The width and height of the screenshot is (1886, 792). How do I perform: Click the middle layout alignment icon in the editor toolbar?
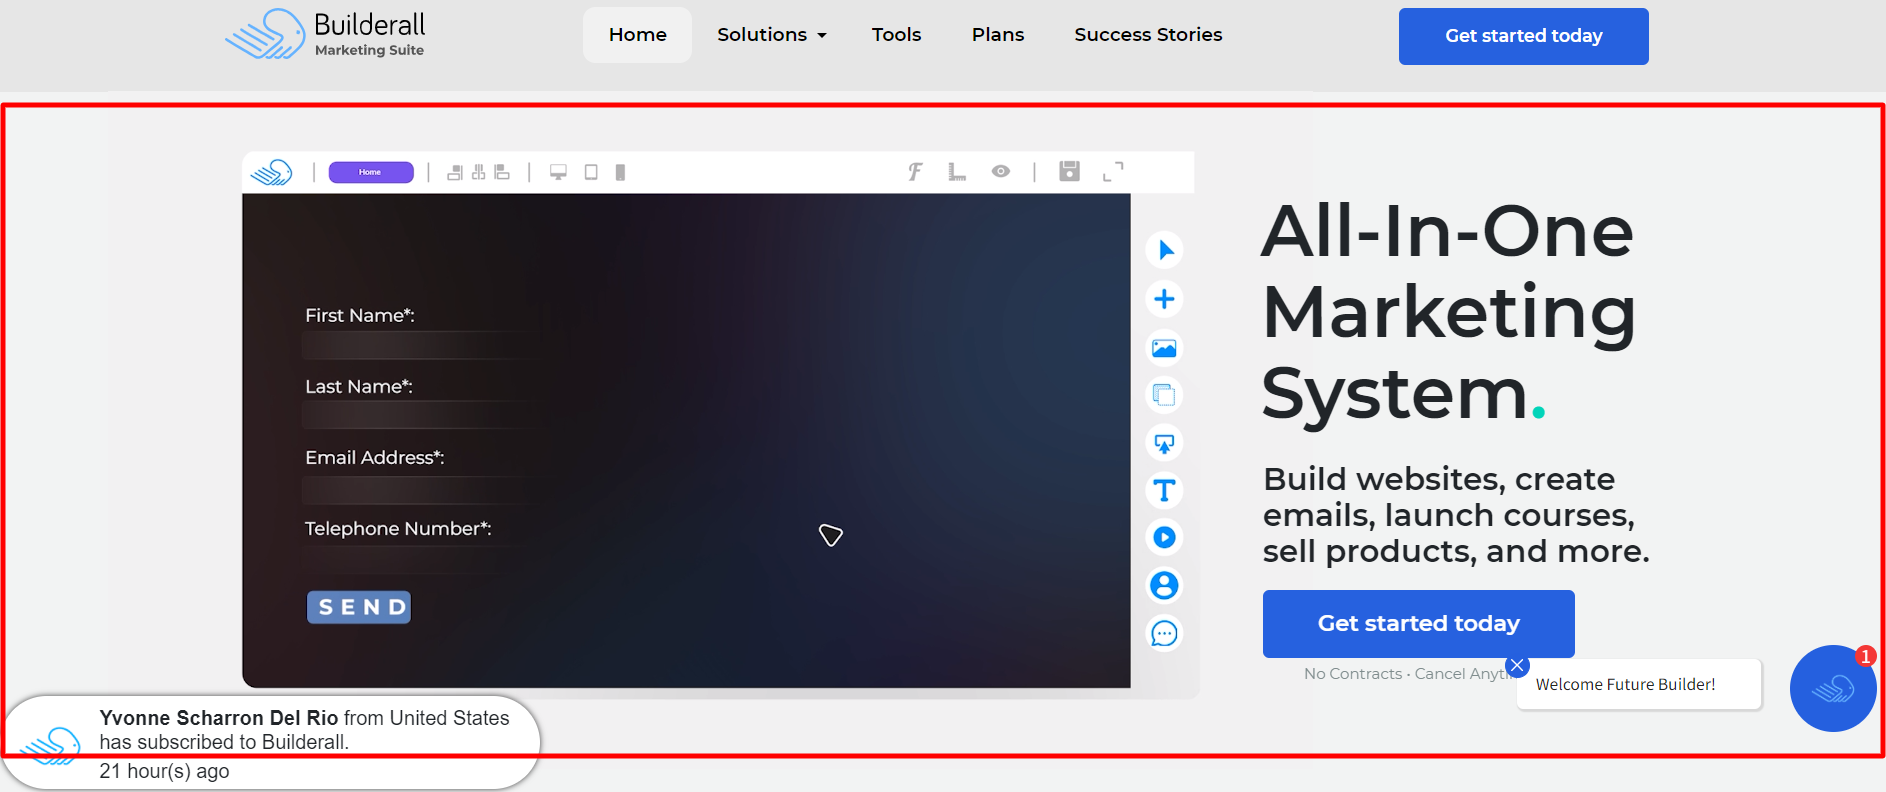tap(479, 172)
